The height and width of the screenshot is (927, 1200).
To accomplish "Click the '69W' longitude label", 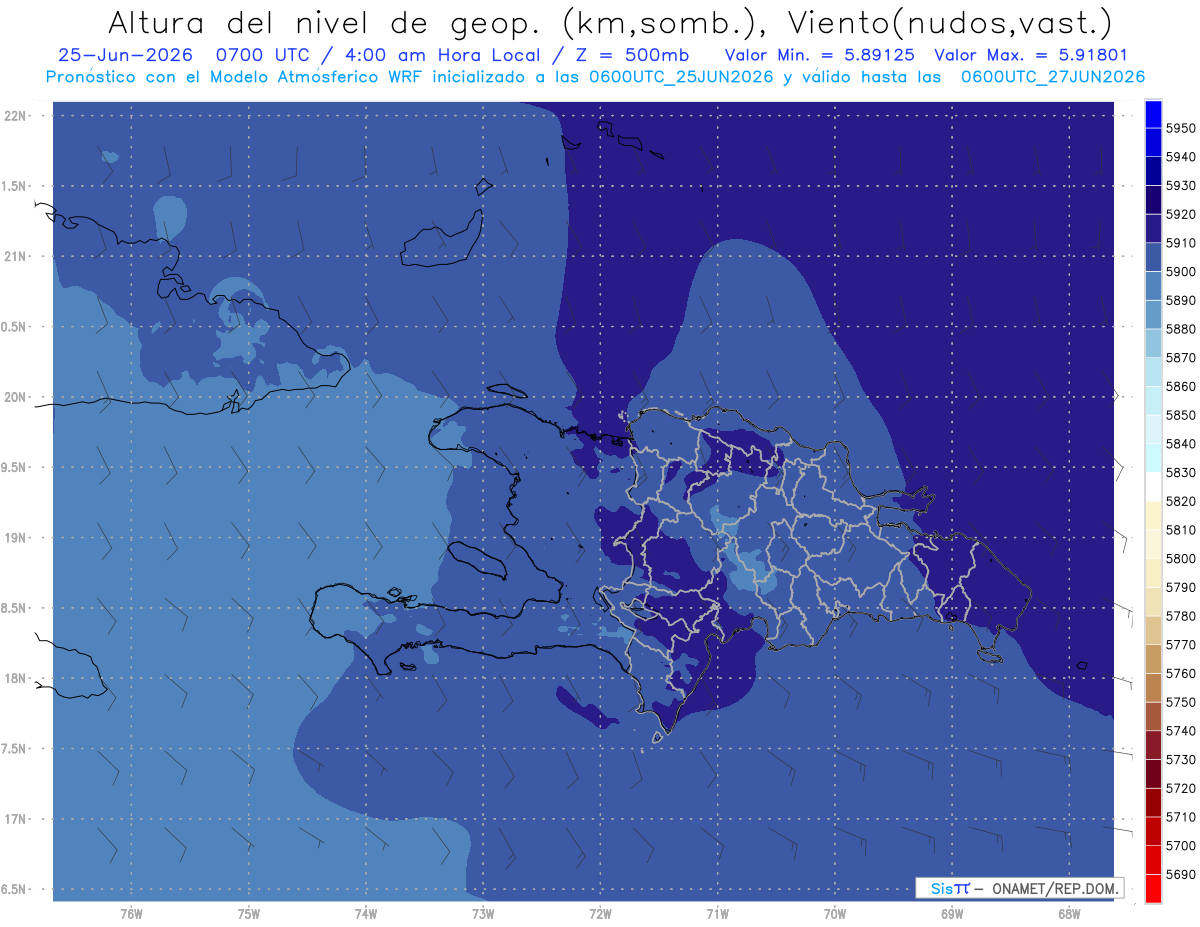I will click(952, 913).
